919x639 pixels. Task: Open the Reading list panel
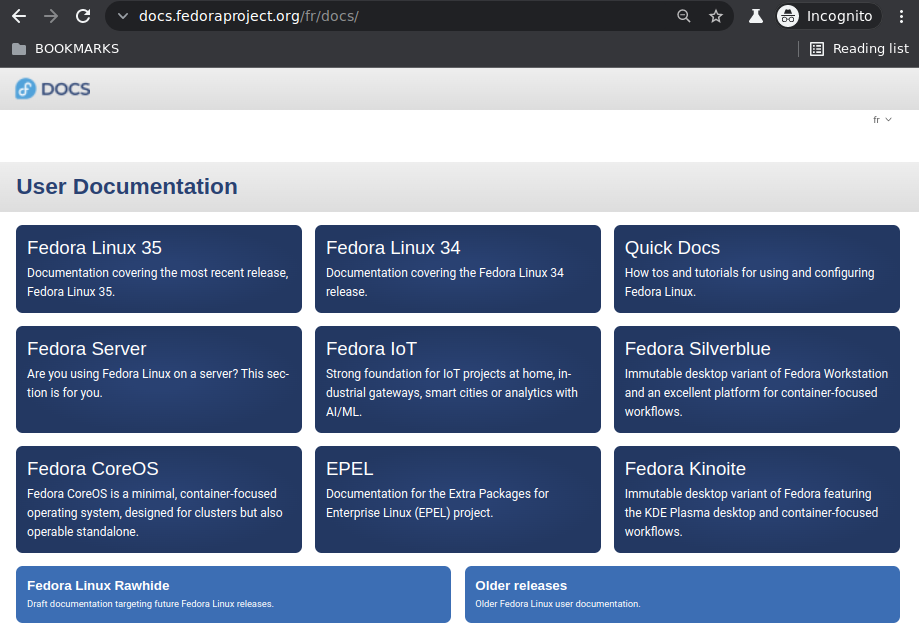click(x=859, y=49)
